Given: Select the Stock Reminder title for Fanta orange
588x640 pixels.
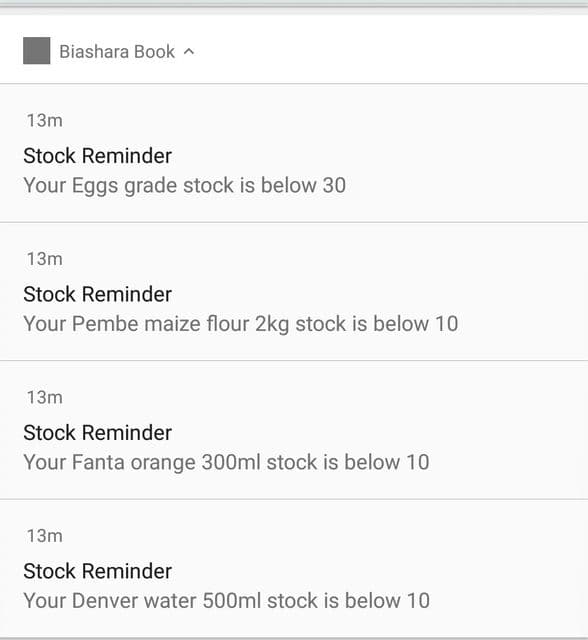Looking at the screenshot, I should (x=98, y=433).
